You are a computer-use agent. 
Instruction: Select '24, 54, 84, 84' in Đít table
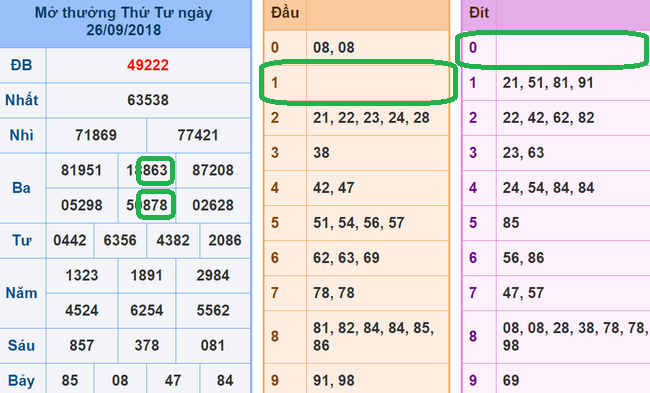point(548,188)
